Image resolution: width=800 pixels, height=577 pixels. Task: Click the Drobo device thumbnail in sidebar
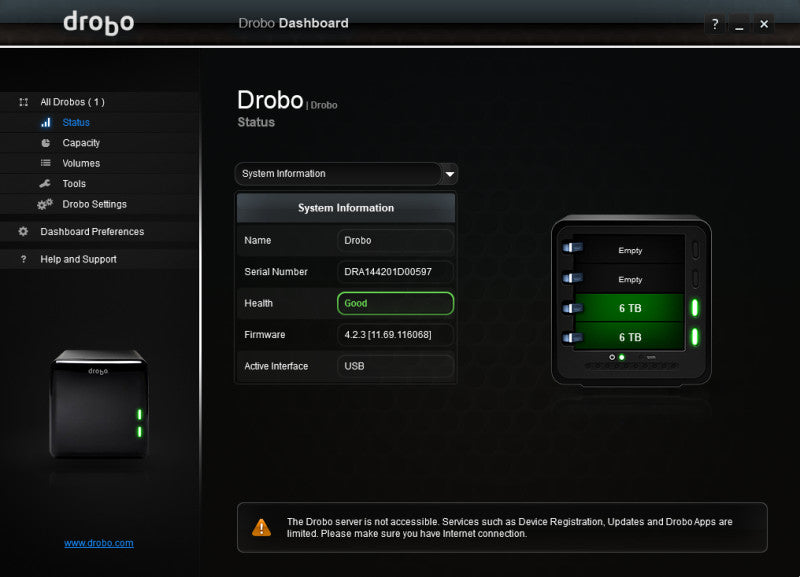point(98,404)
